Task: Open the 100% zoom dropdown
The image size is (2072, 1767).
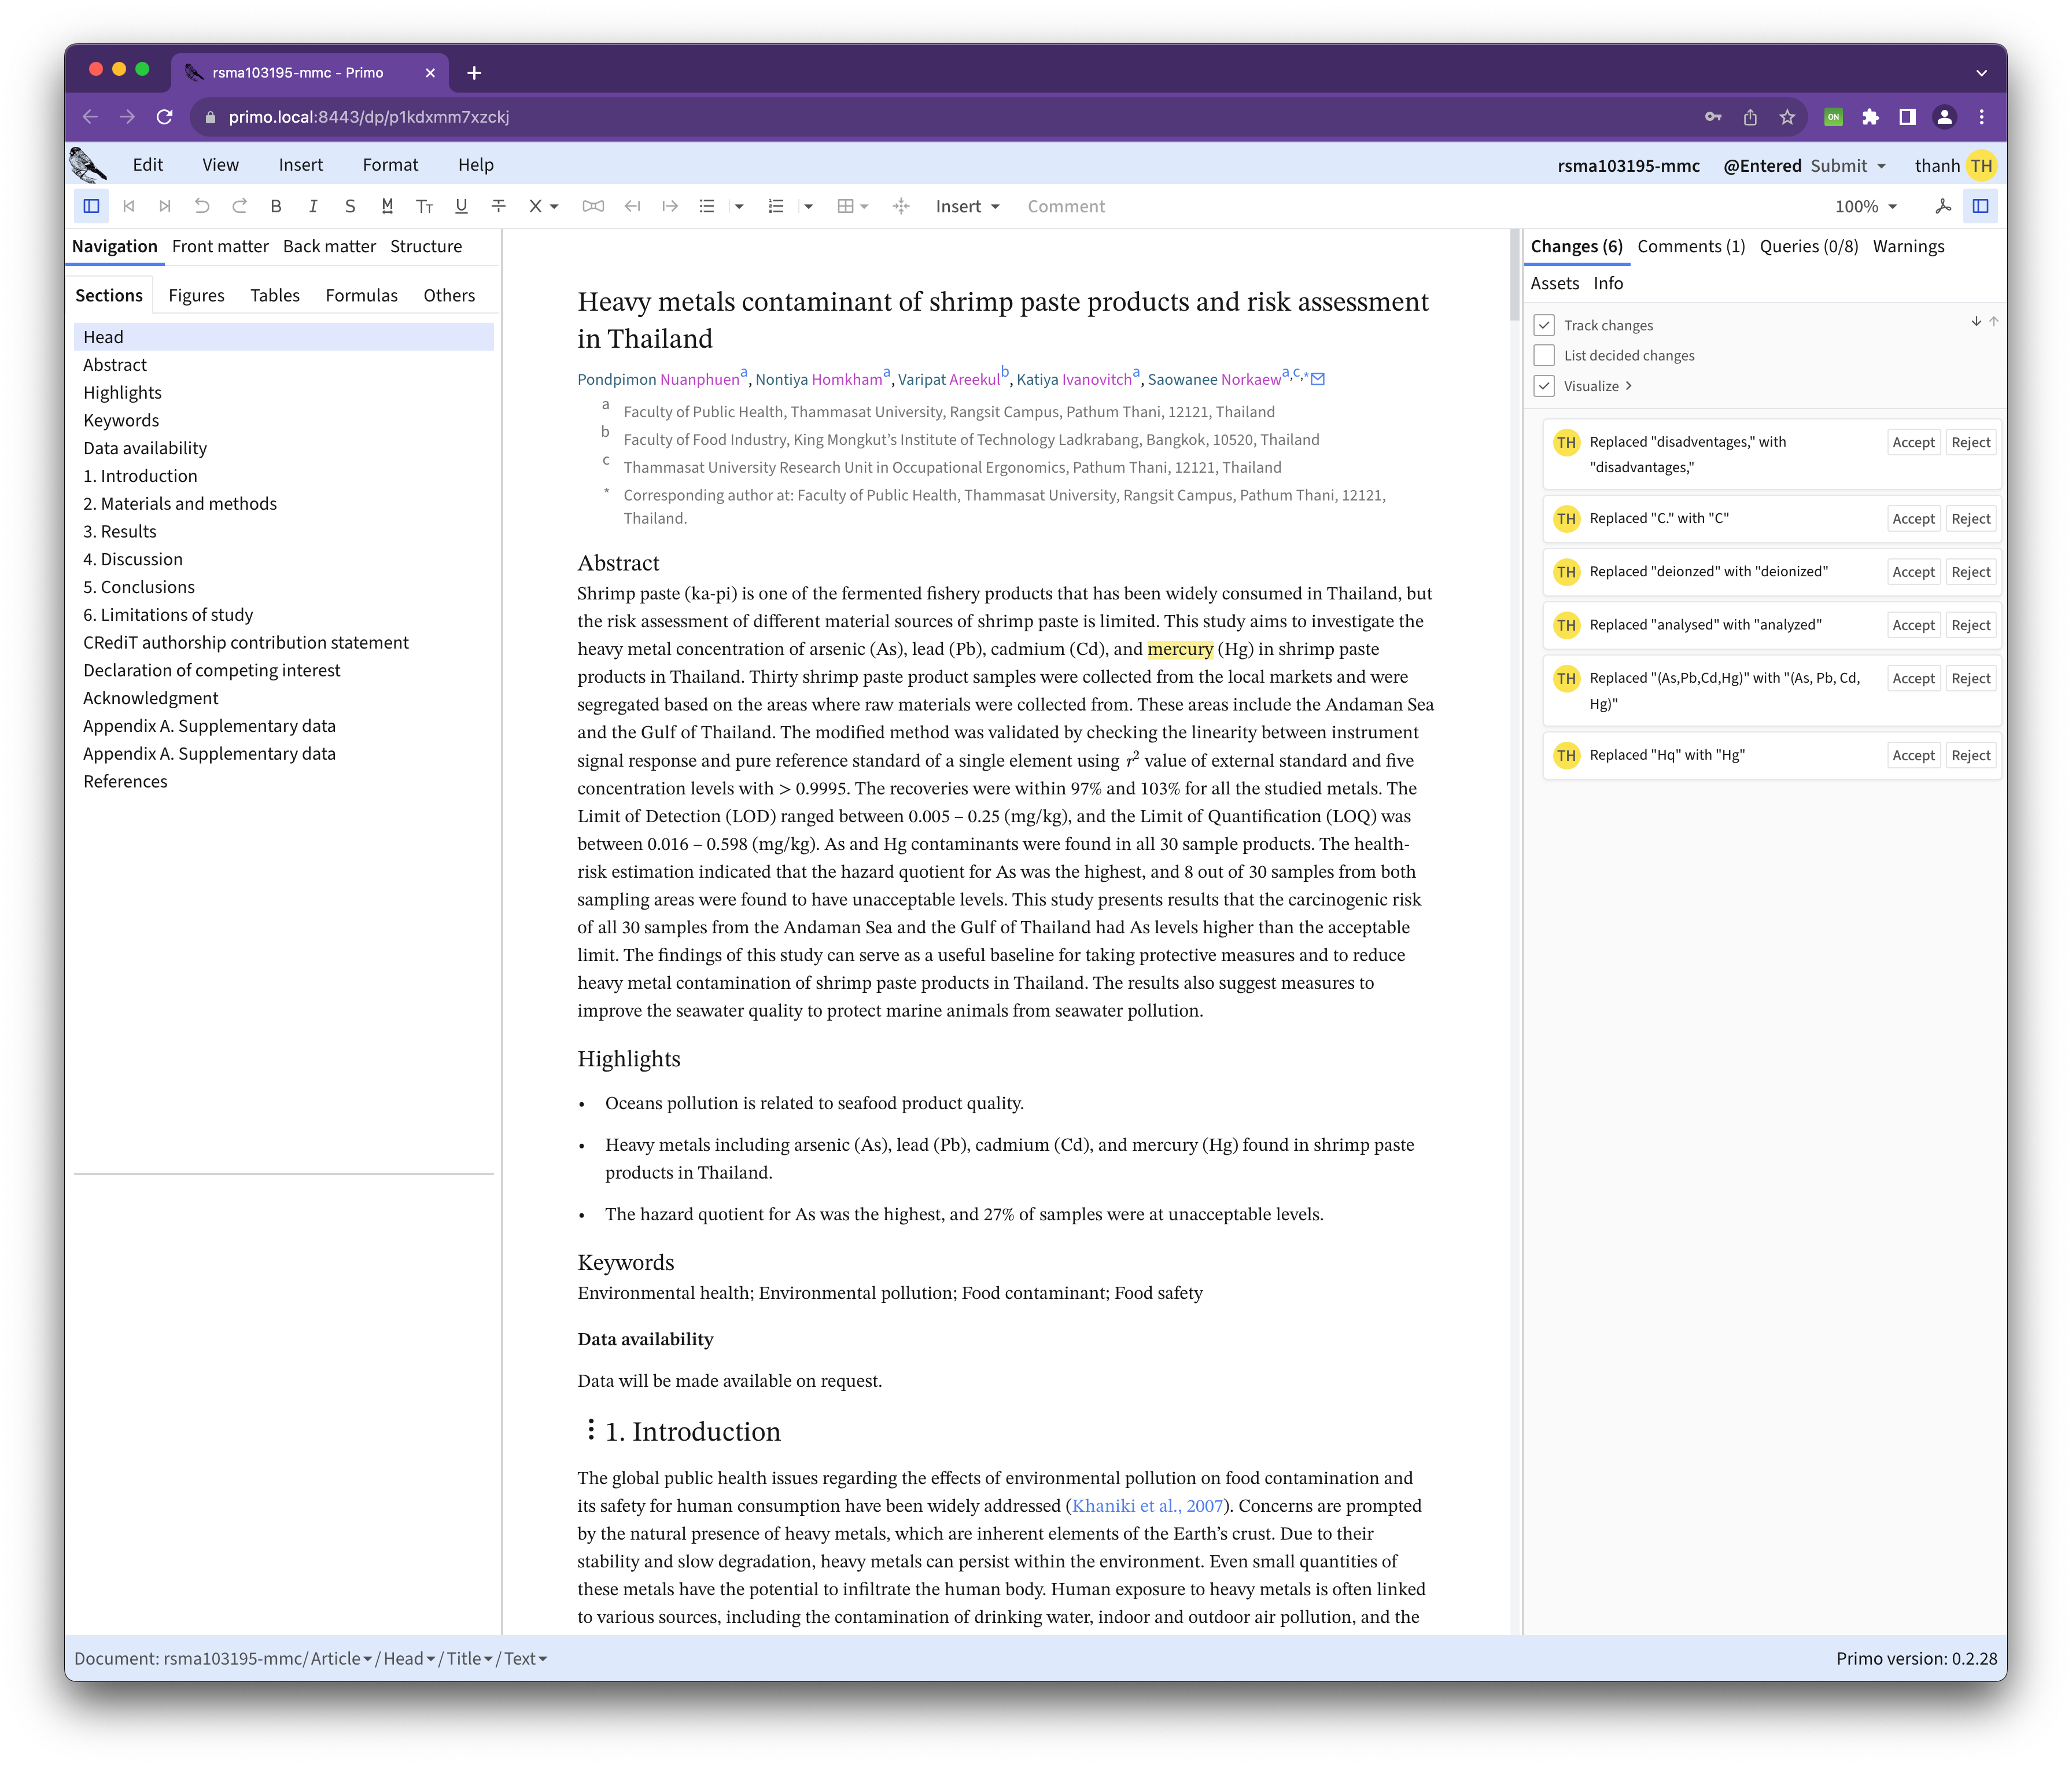Action: coord(1865,206)
